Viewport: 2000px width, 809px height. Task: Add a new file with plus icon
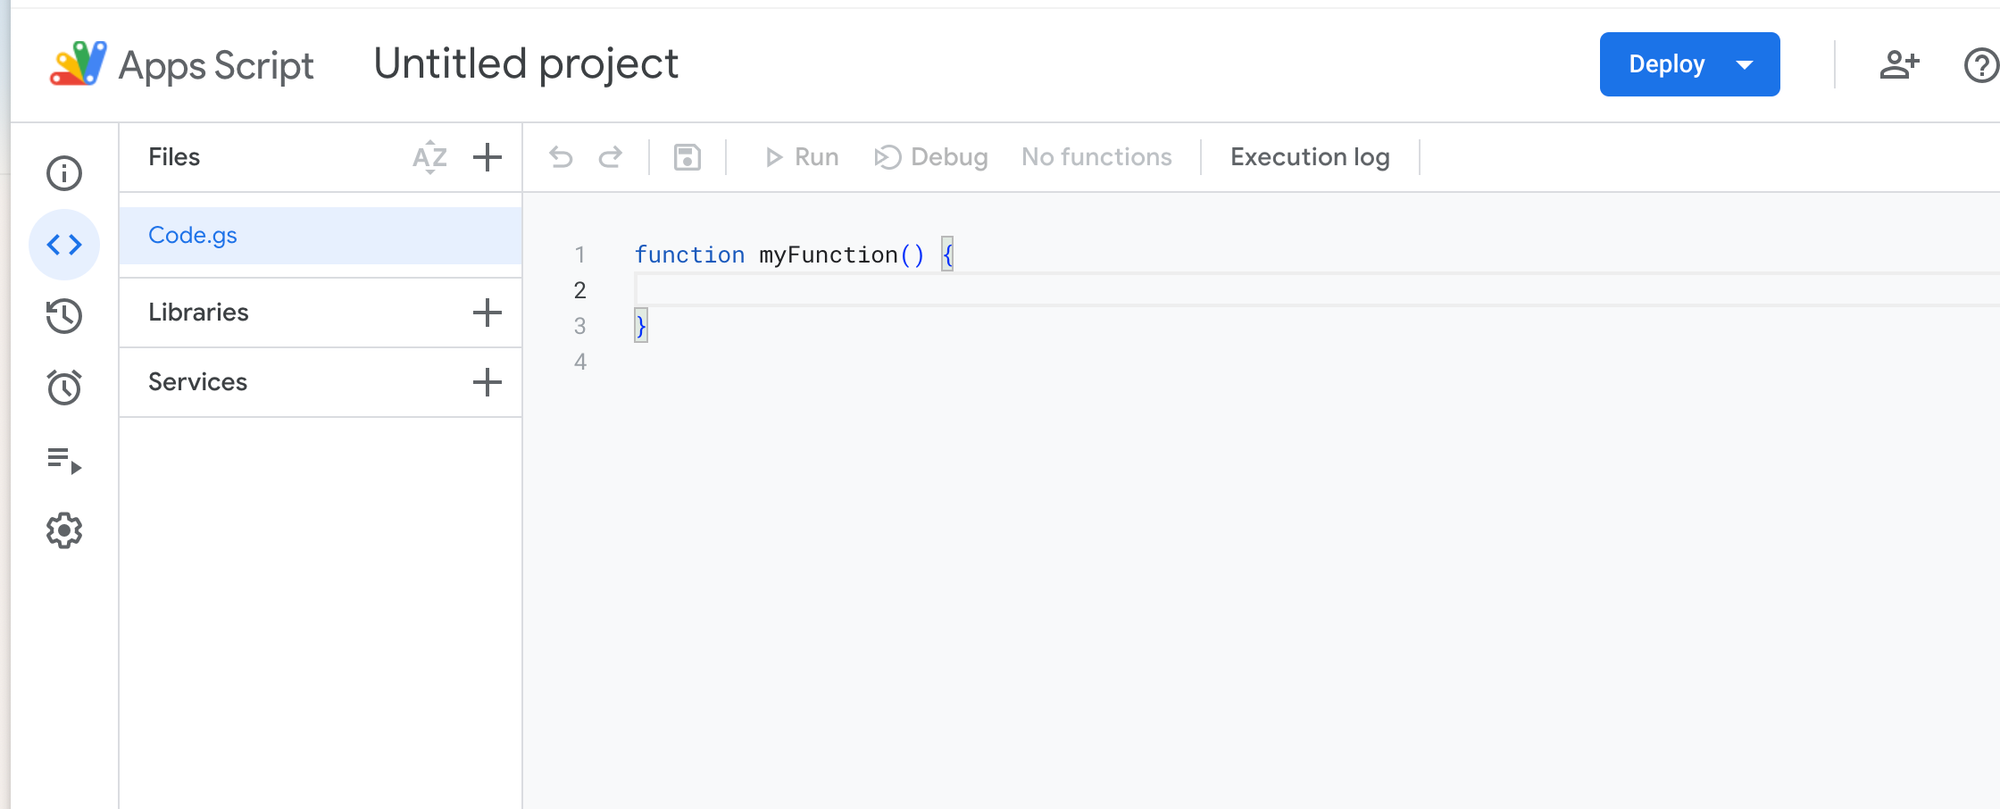(x=487, y=157)
